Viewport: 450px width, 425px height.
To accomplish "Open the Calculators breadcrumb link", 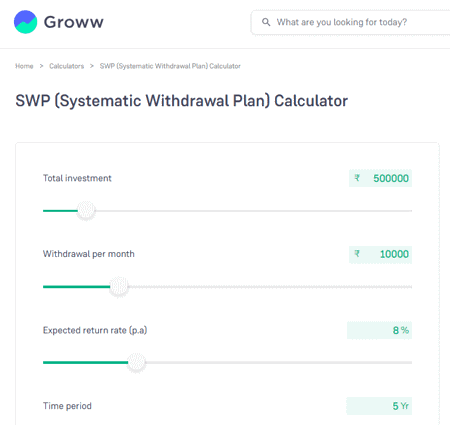I will point(67,66).
